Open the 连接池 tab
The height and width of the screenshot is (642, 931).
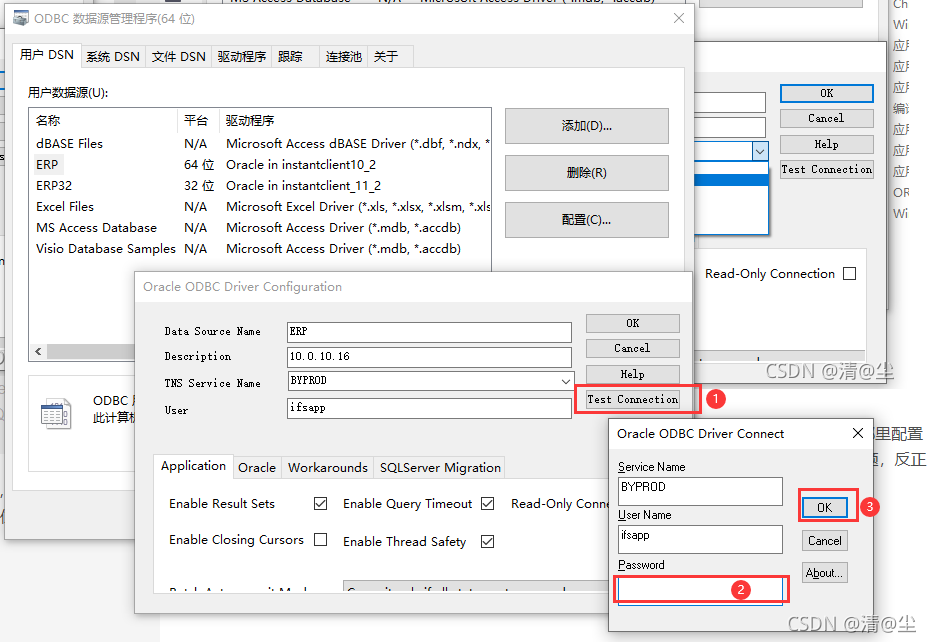pos(343,57)
